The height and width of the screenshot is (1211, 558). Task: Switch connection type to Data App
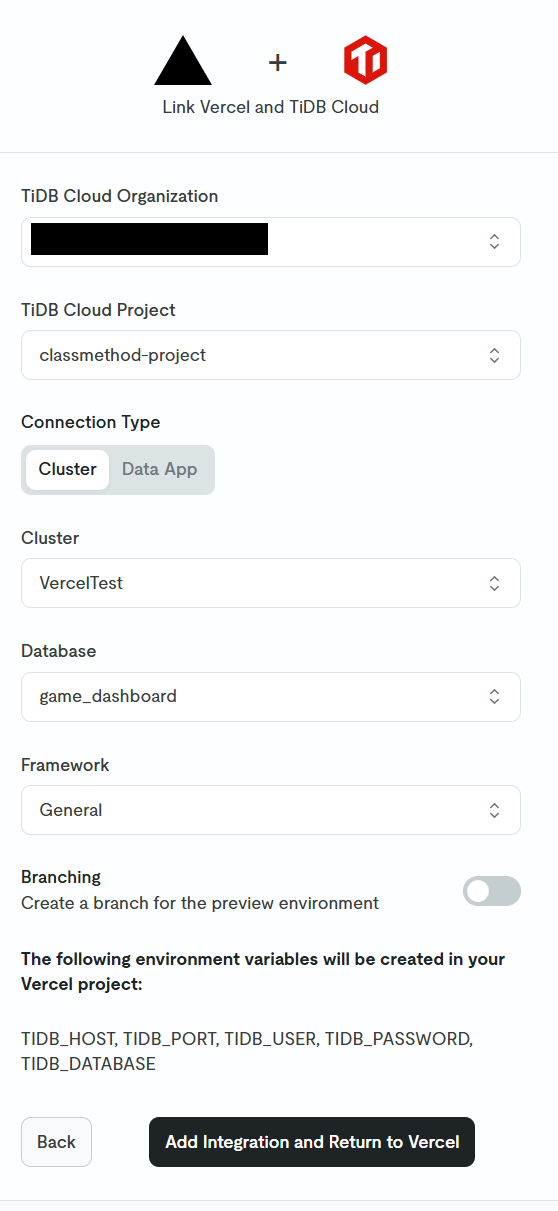(160, 469)
